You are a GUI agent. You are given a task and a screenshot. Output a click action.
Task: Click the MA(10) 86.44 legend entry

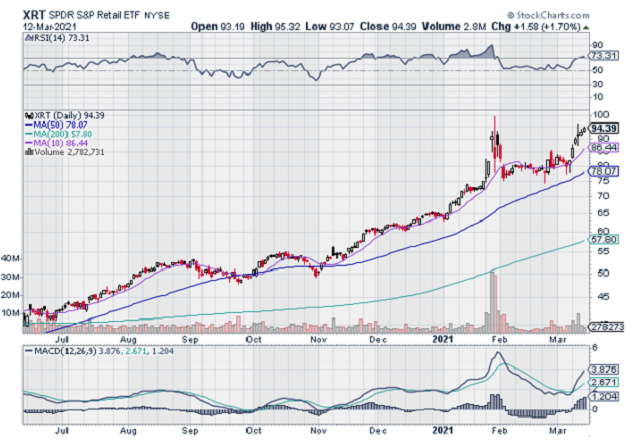click(56, 143)
